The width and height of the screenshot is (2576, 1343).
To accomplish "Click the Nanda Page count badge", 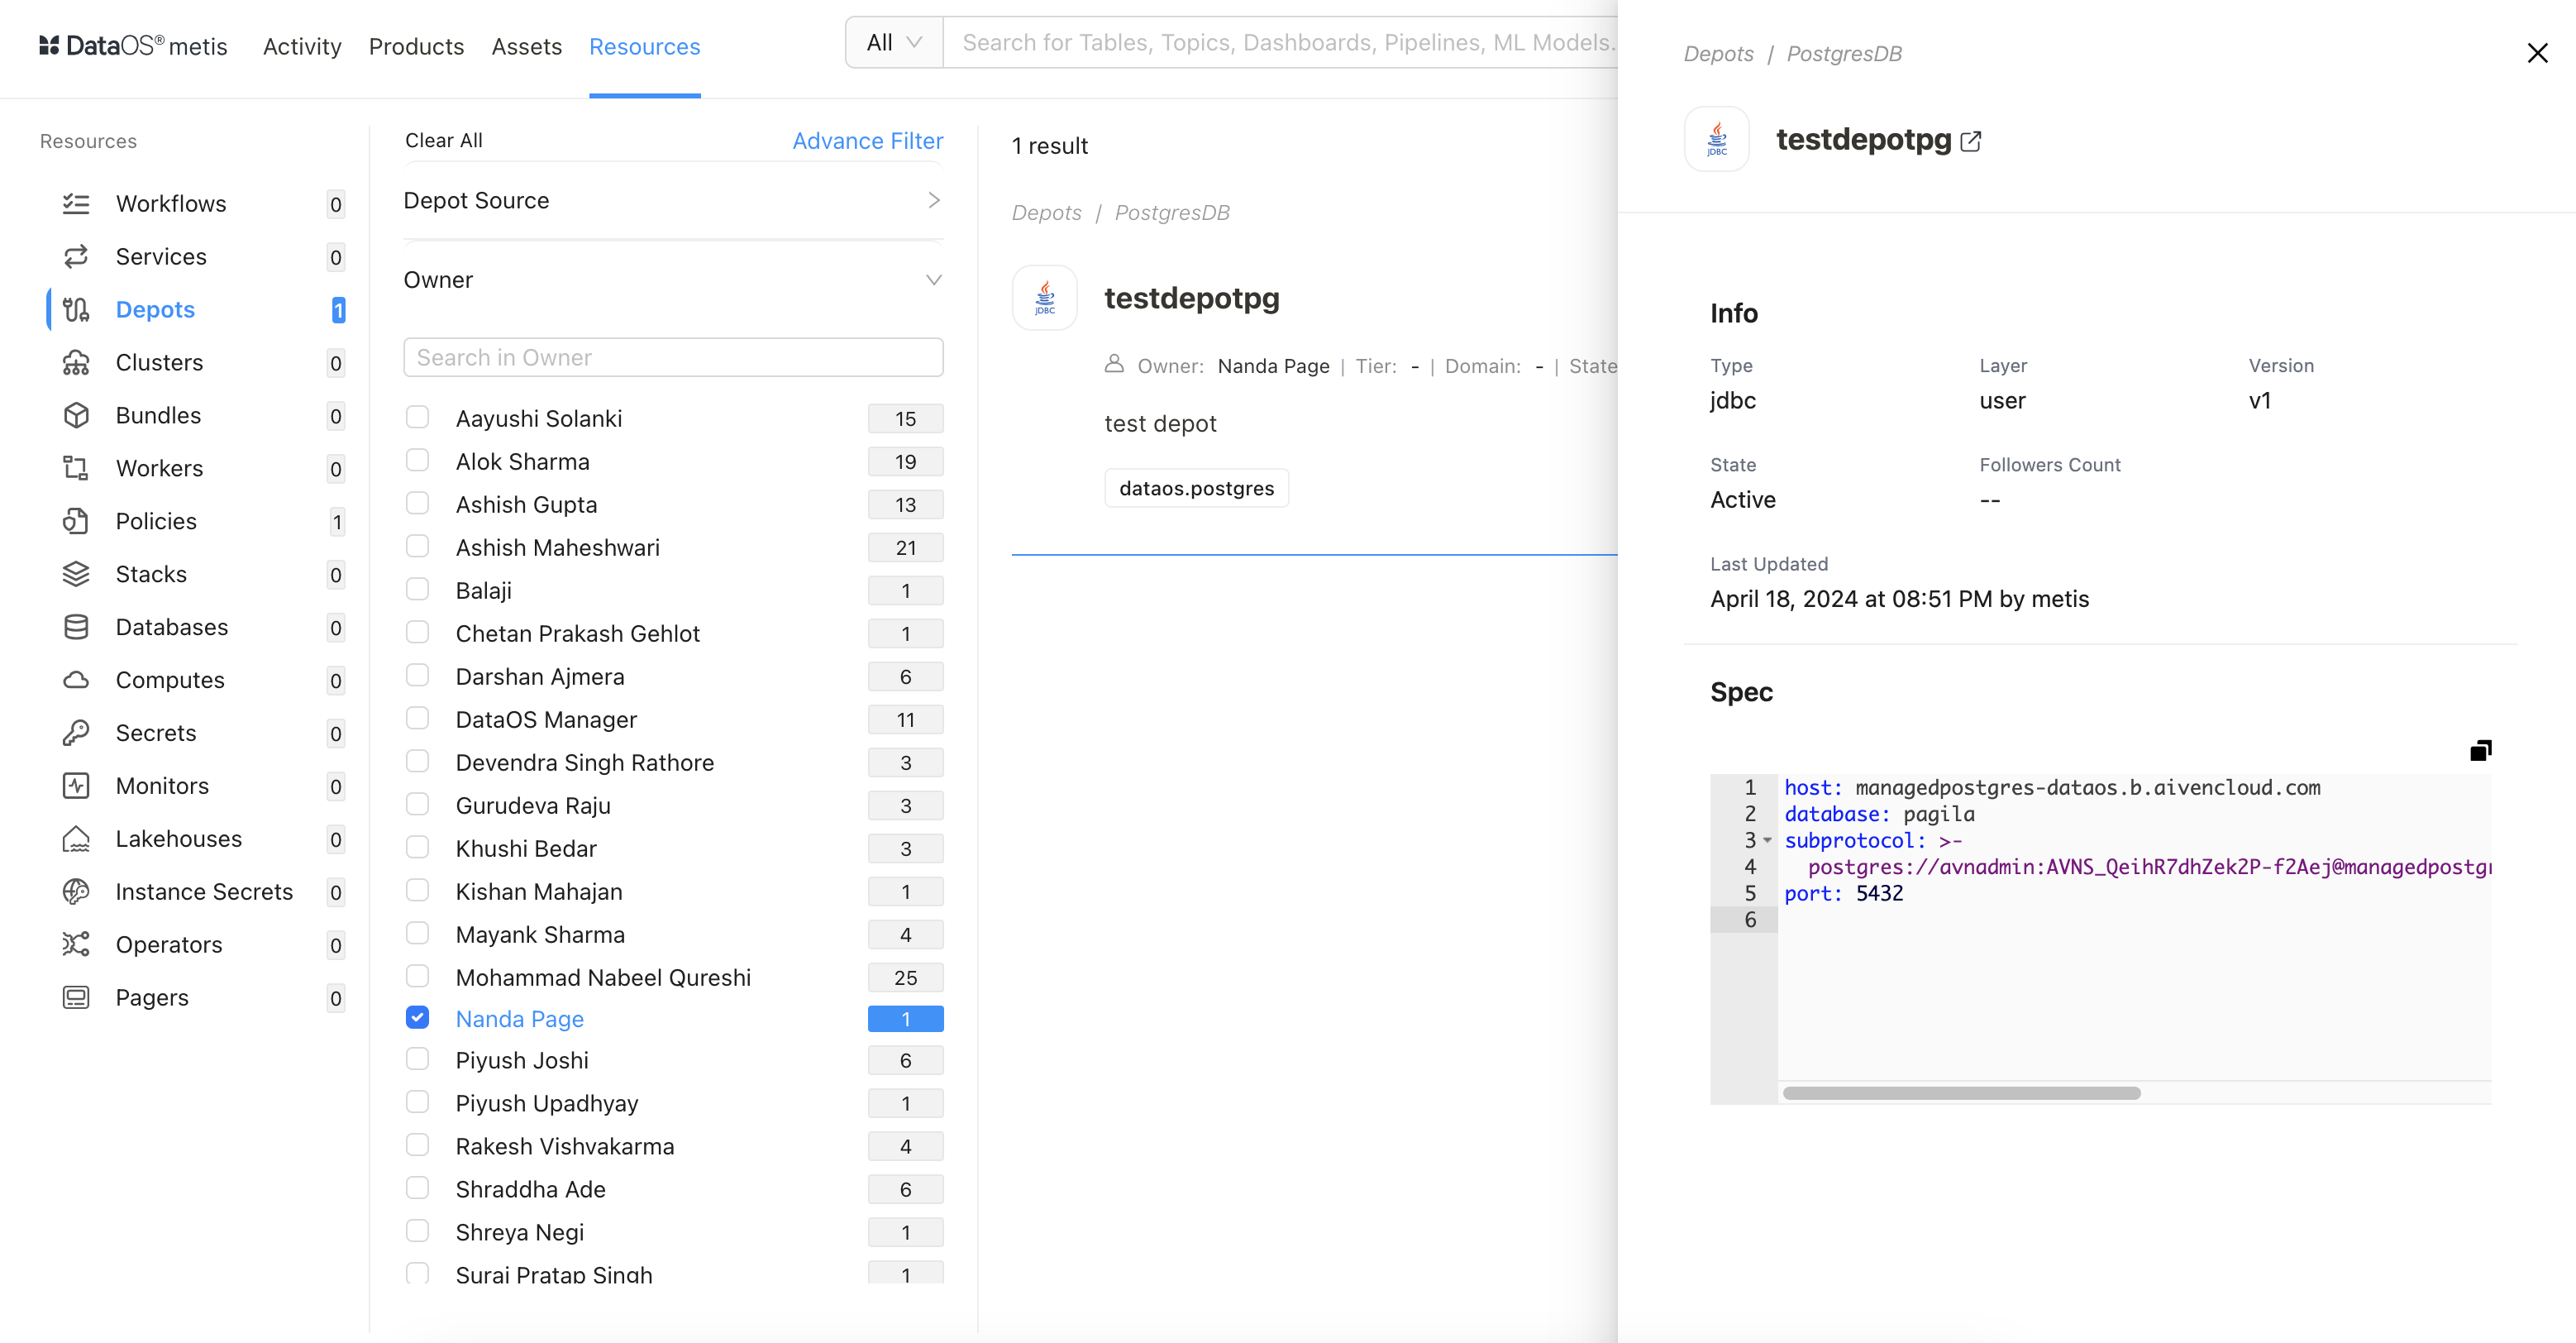I will pyautogui.click(x=906, y=1019).
